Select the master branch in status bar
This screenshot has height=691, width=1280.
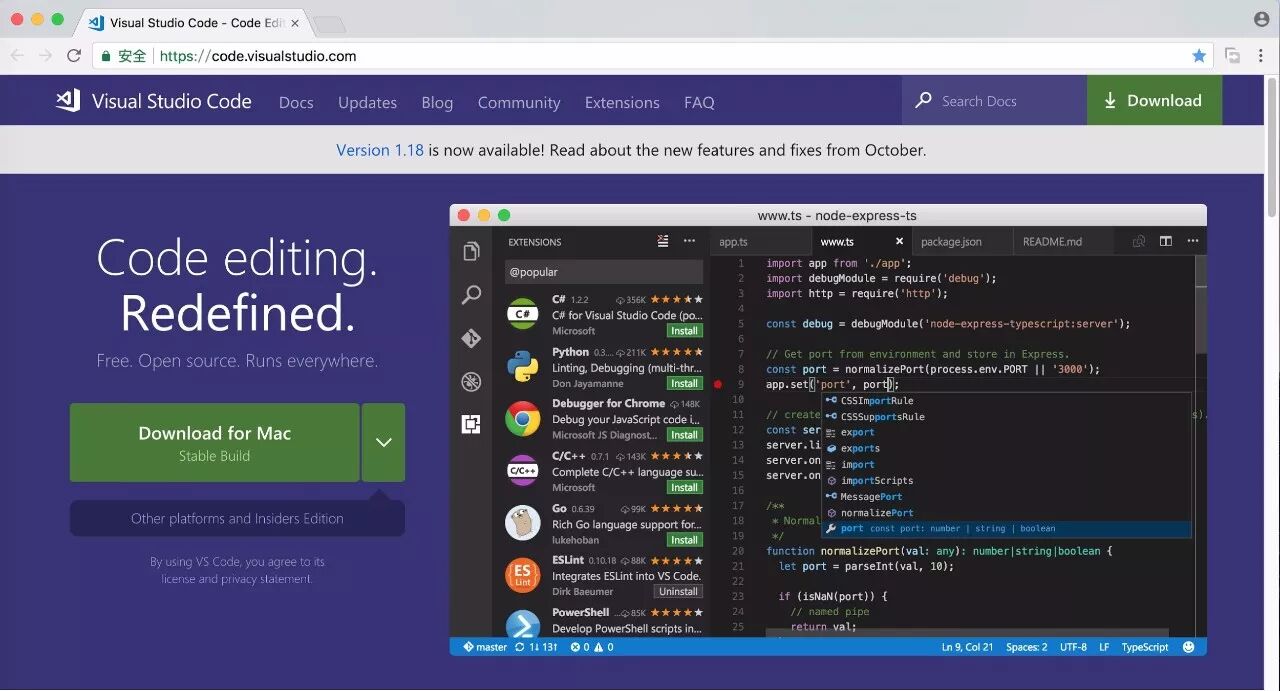pos(484,647)
